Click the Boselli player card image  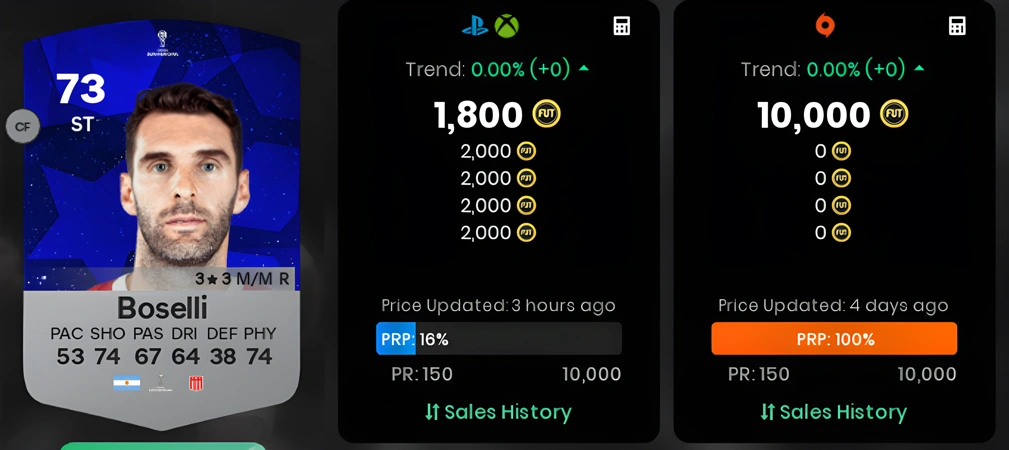pyautogui.click(x=162, y=227)
